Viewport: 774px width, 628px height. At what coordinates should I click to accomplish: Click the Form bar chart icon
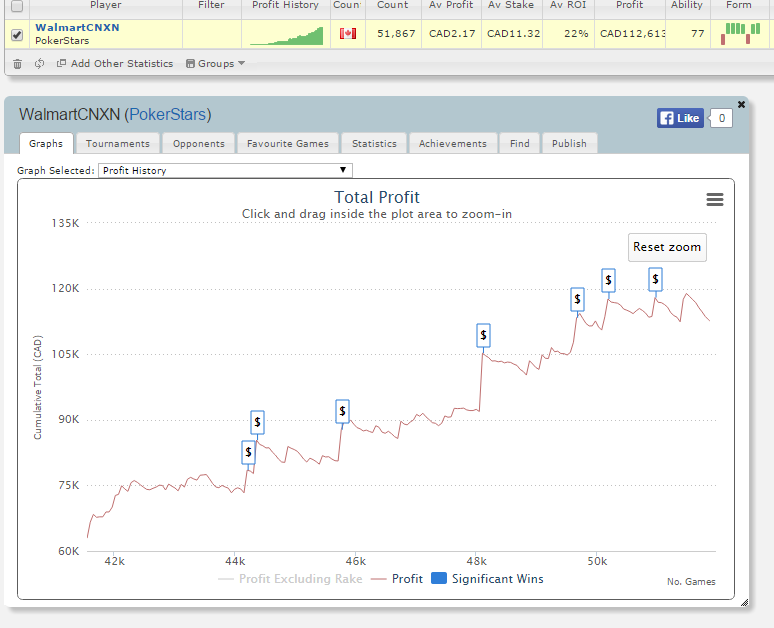coord(740,34)
